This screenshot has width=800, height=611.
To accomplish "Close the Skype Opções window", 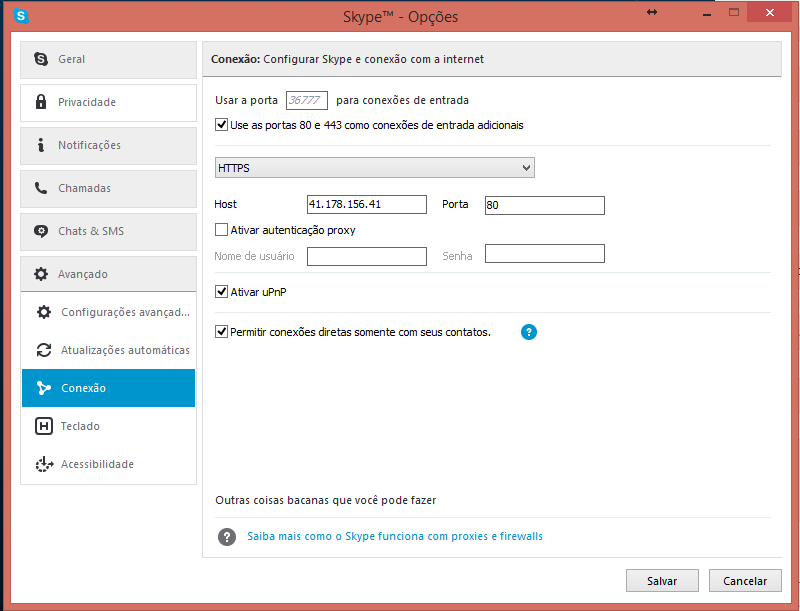I will [770, 12].
